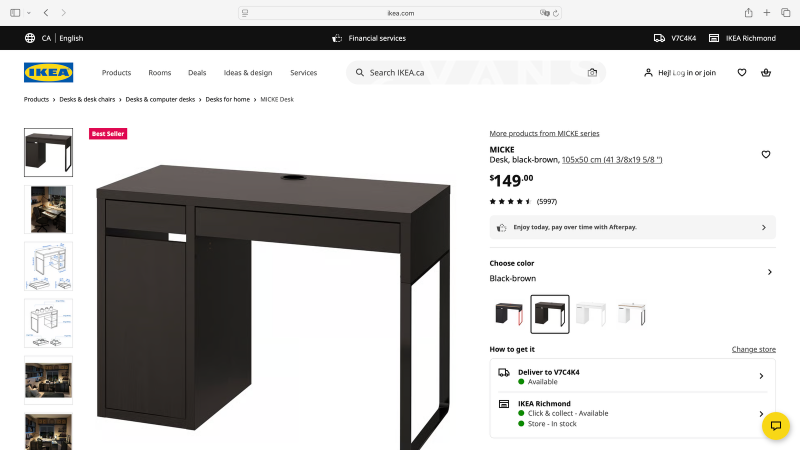This screenshot has height=450, width=800.
Task: Select the desk dimensions drawing thumbnail
Action: pyautogui.click(x=48, y=266)
